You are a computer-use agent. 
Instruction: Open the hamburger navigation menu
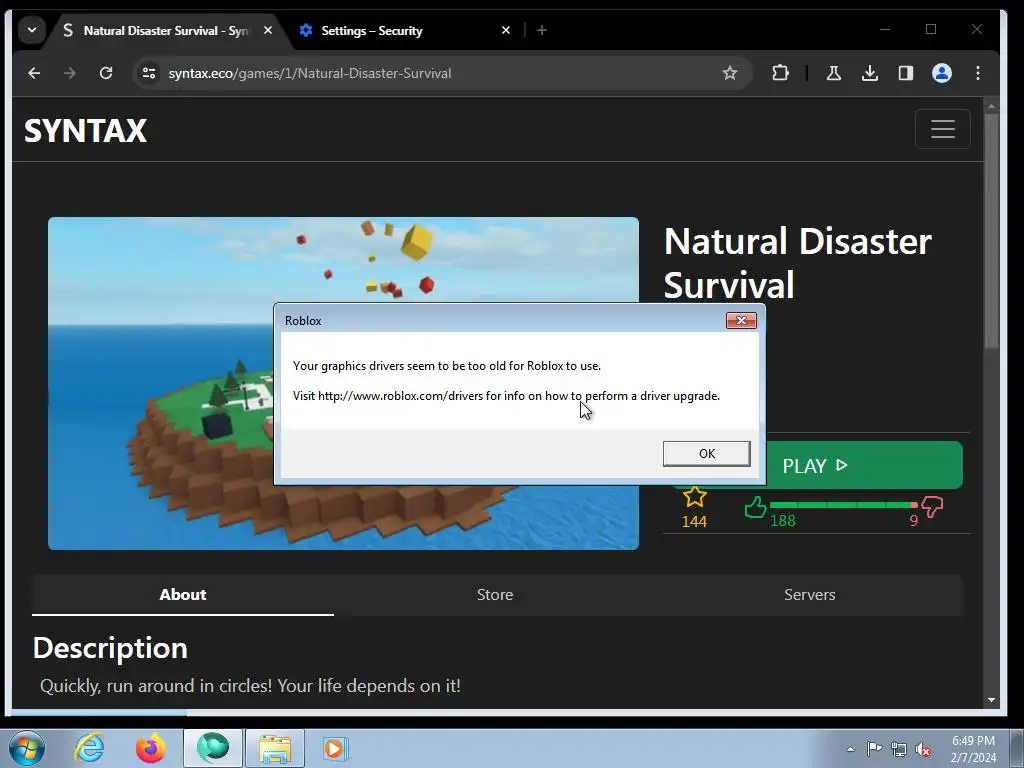(x=942, y=129)
